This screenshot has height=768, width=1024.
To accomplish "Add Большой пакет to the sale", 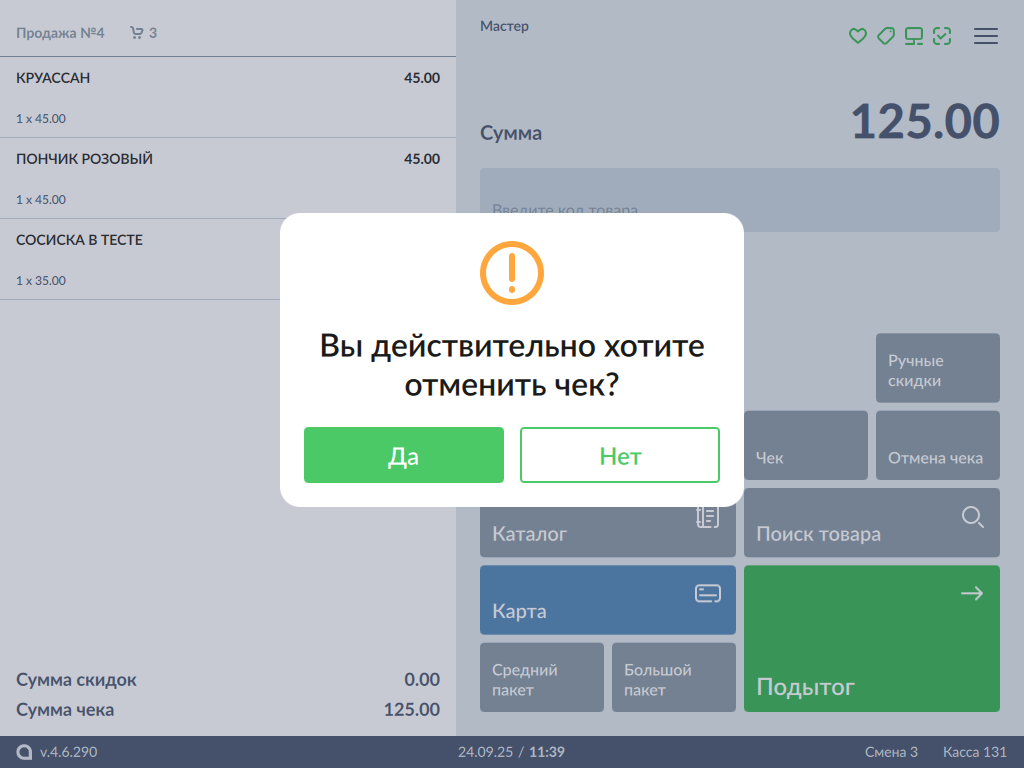I will click(673, 678).
